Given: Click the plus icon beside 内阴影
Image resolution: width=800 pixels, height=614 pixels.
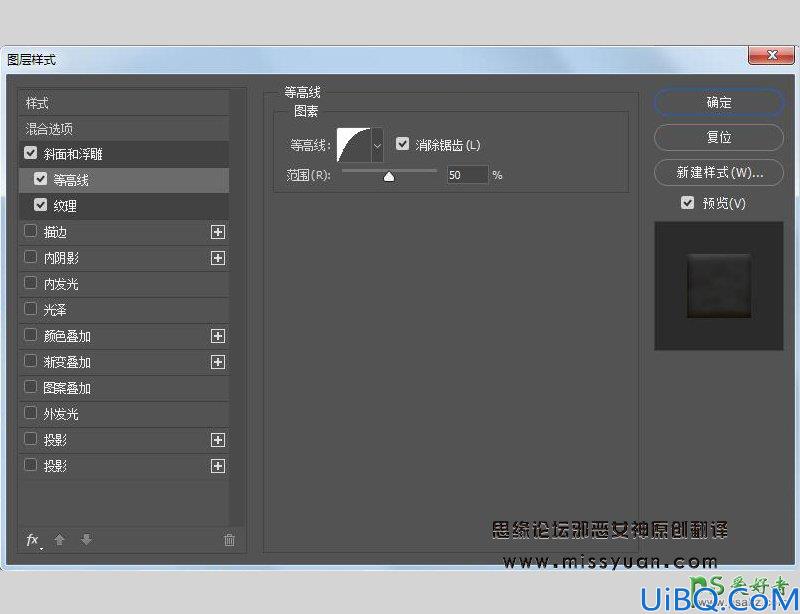Looking at the screenshot, I should coord(218,258).
